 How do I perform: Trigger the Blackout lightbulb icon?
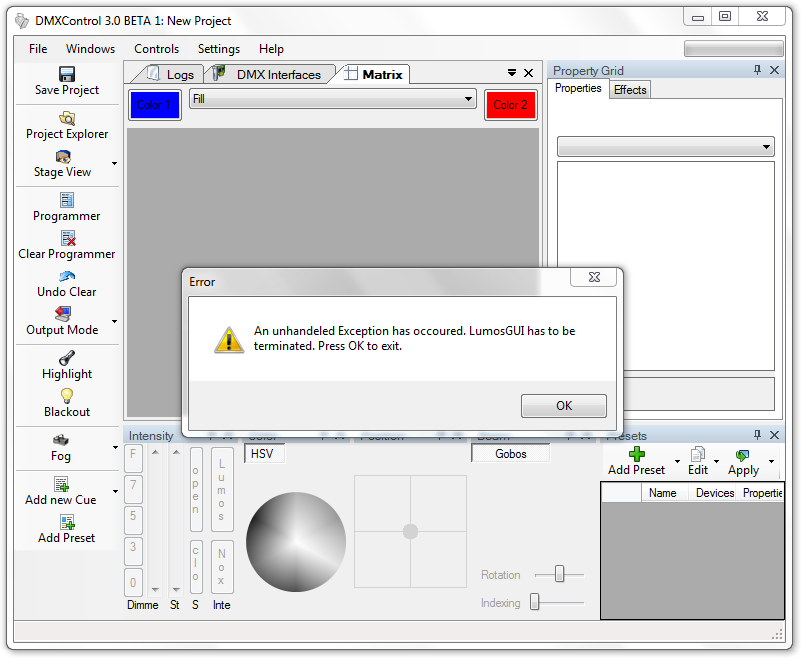tap(67, 396)
